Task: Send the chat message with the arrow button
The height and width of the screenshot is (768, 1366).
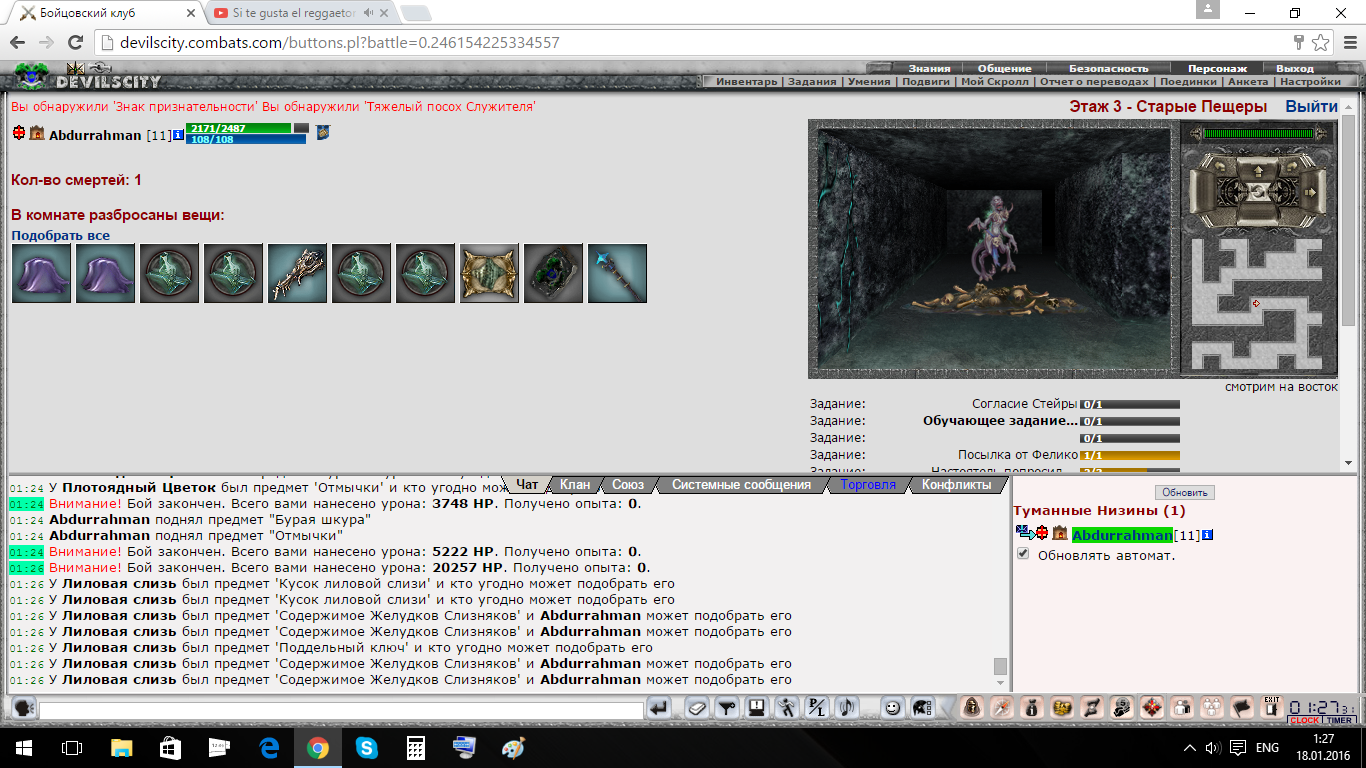Action: (x=659, y=708)
